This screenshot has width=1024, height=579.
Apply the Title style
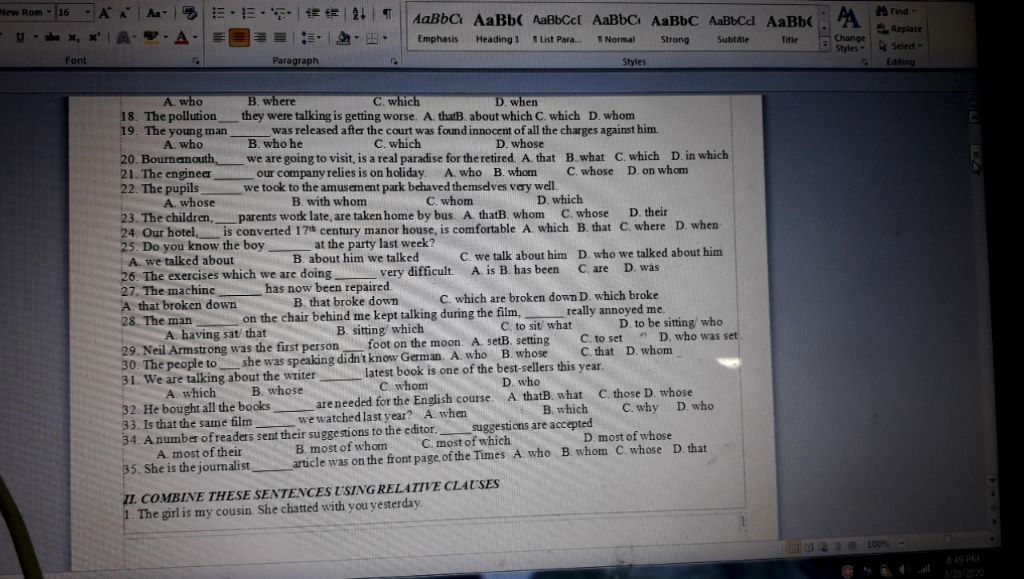pyautogui.click(x=790, y=29)
